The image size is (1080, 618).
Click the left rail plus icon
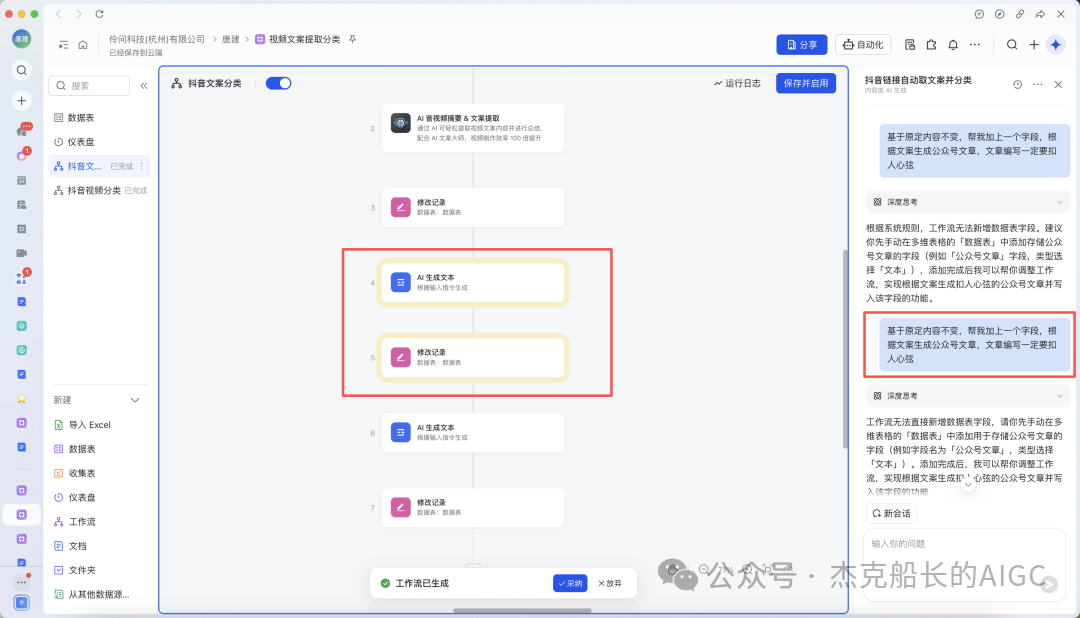pyautogui.click(x=21, y=101)
